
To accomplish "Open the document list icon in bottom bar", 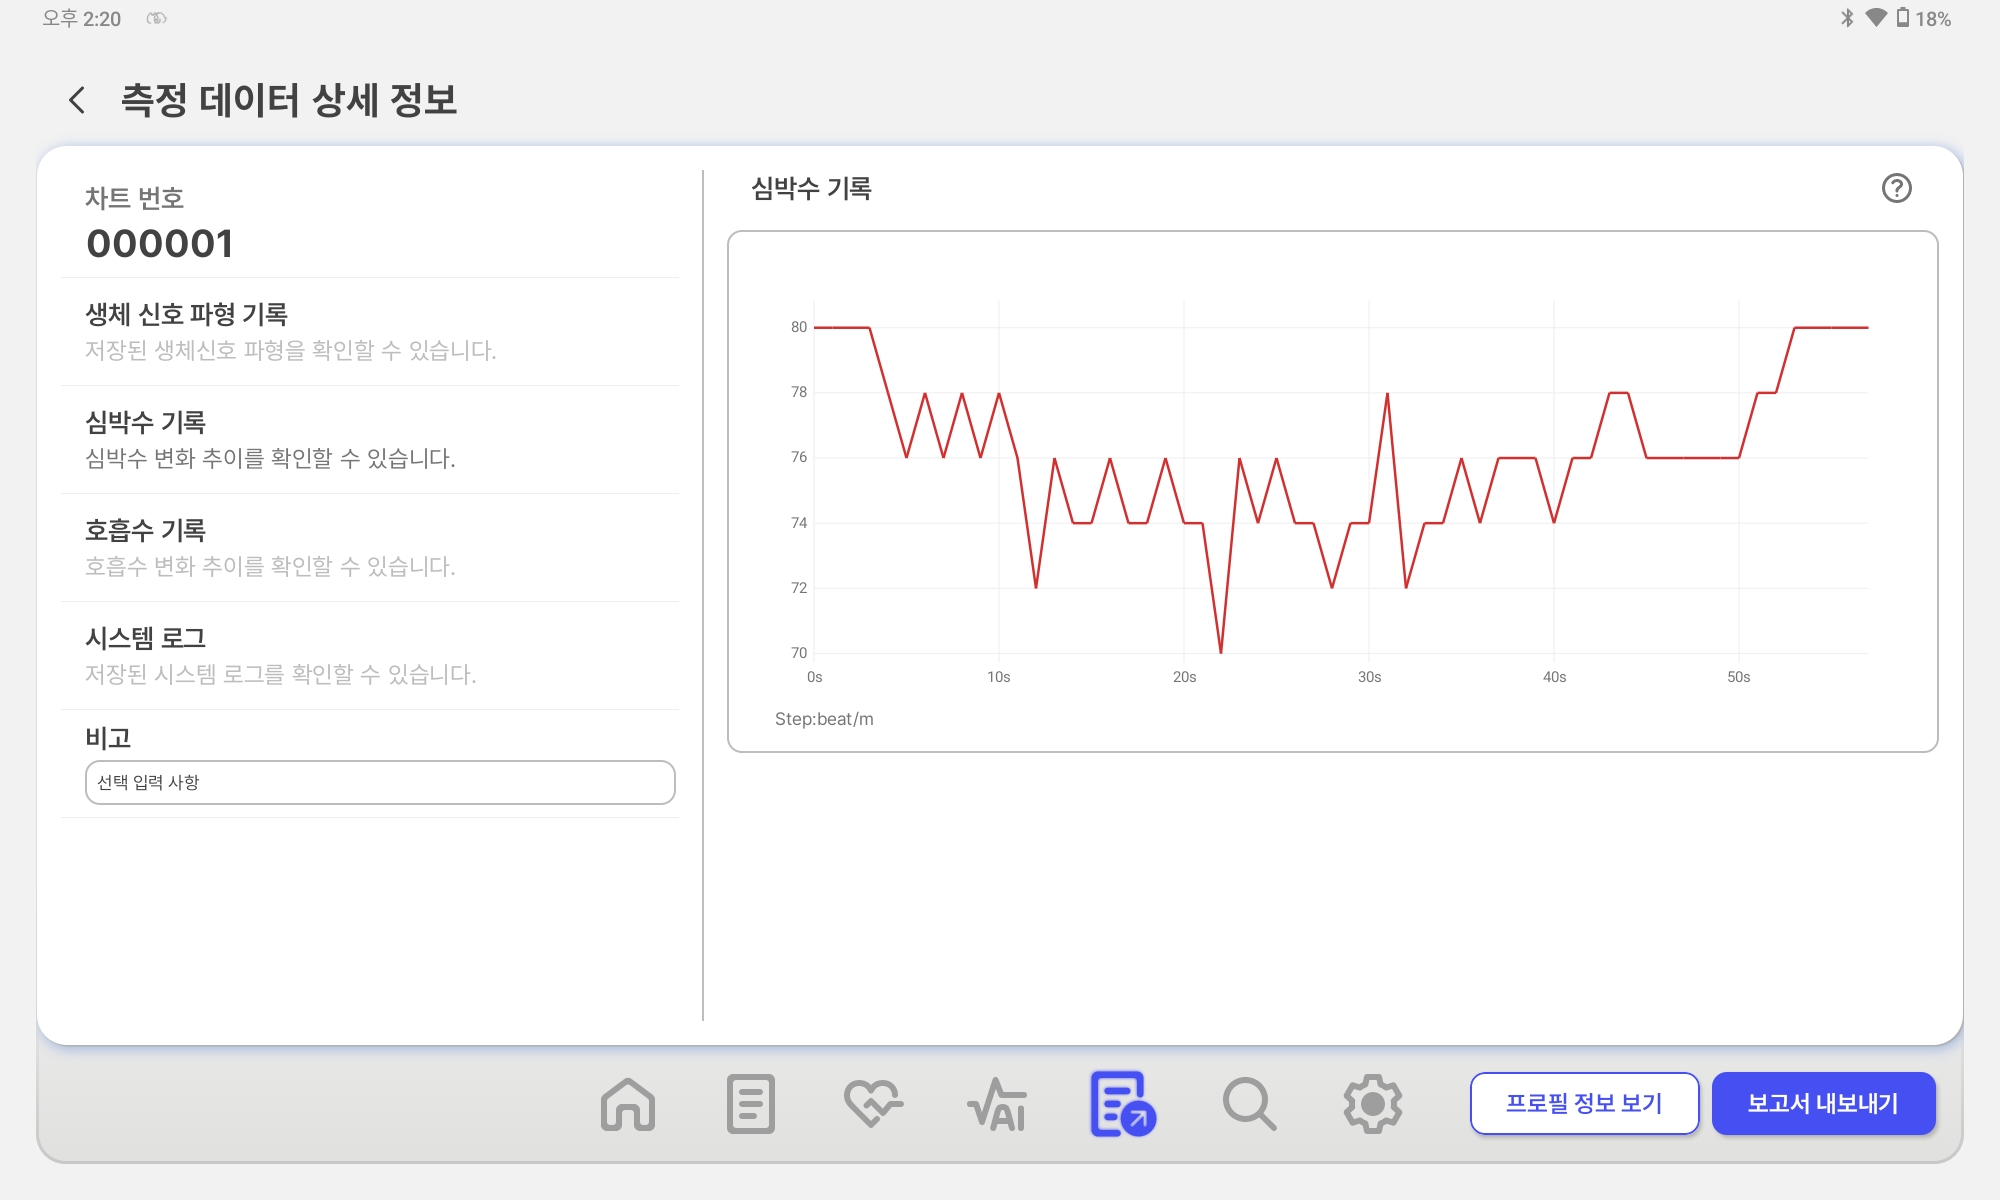I will 751,1104.
